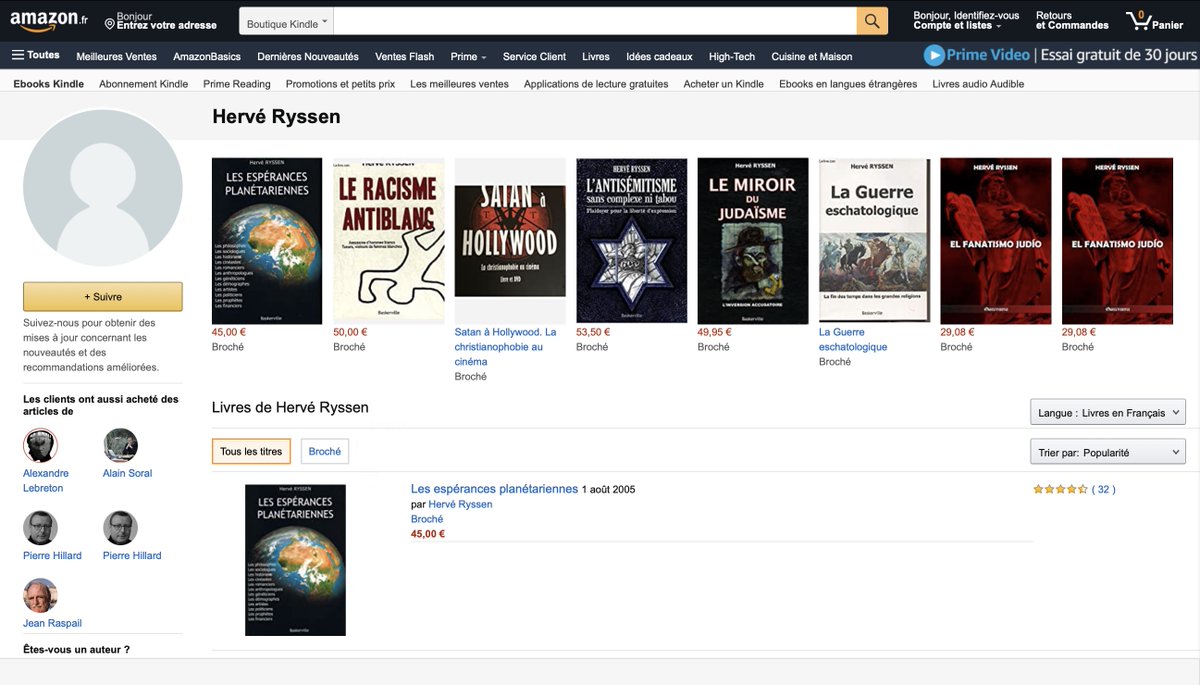Viewport: 1200px width, 685px height.
Task: Click the Prime Video play icon banner
Action: click(935, 56)
